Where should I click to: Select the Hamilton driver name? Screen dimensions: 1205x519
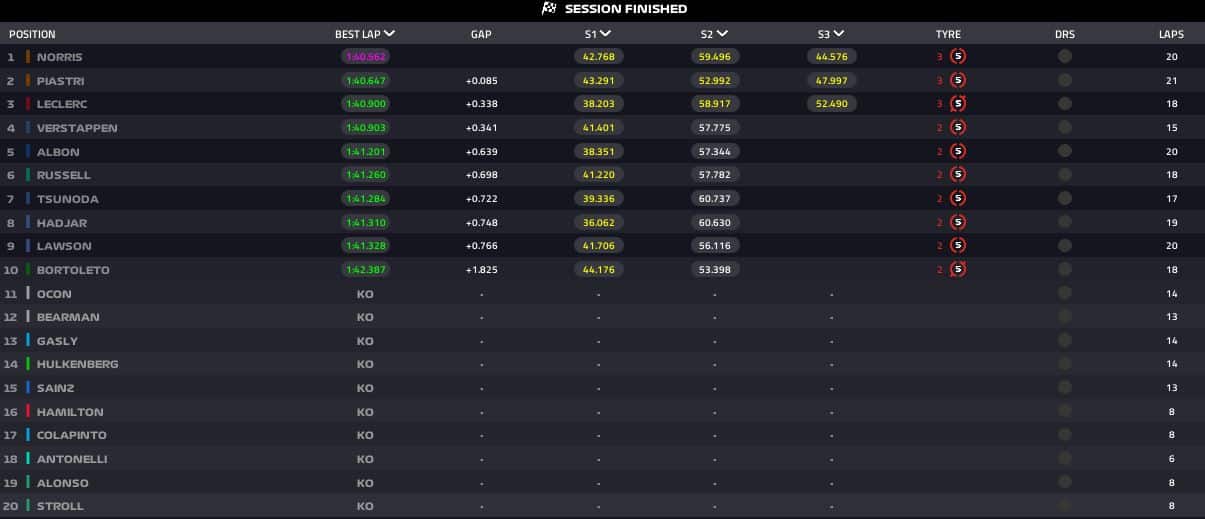pos(70,412)
